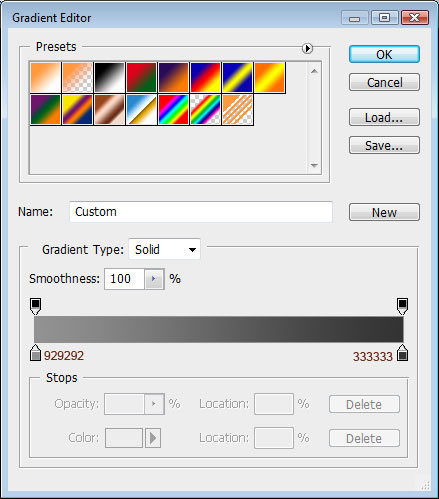Select the violet, green, orange gradient preset
This screenshot has height=499, width=439.
(46, 109)
